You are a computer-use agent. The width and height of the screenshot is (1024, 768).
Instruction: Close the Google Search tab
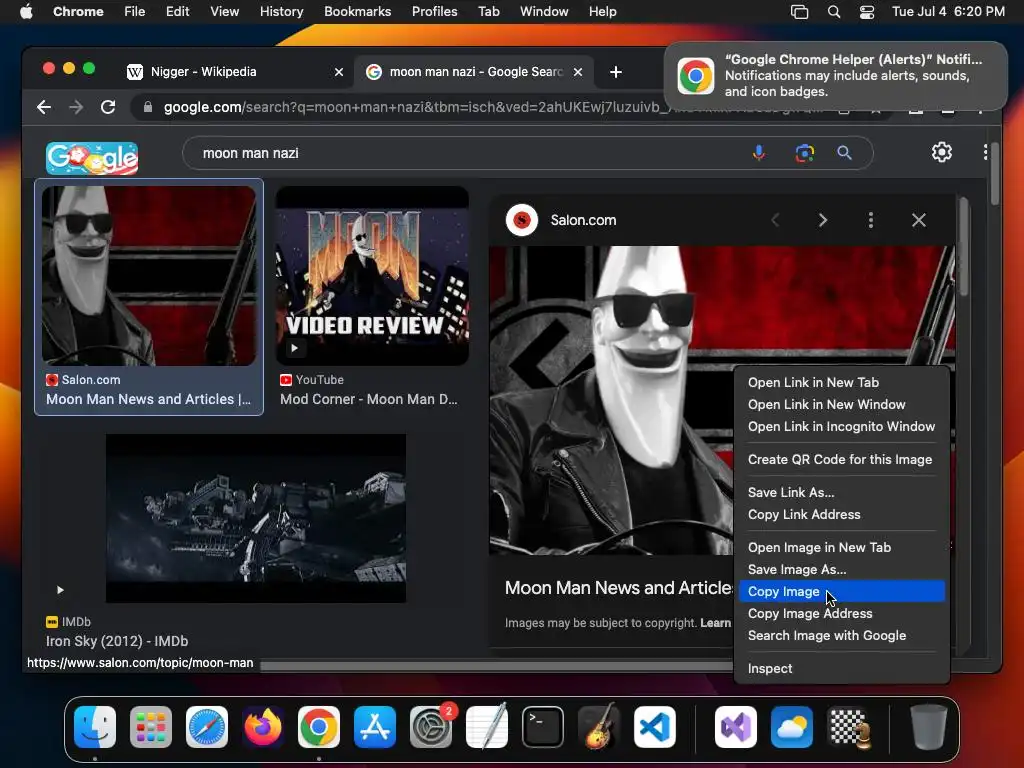(577, 72)
